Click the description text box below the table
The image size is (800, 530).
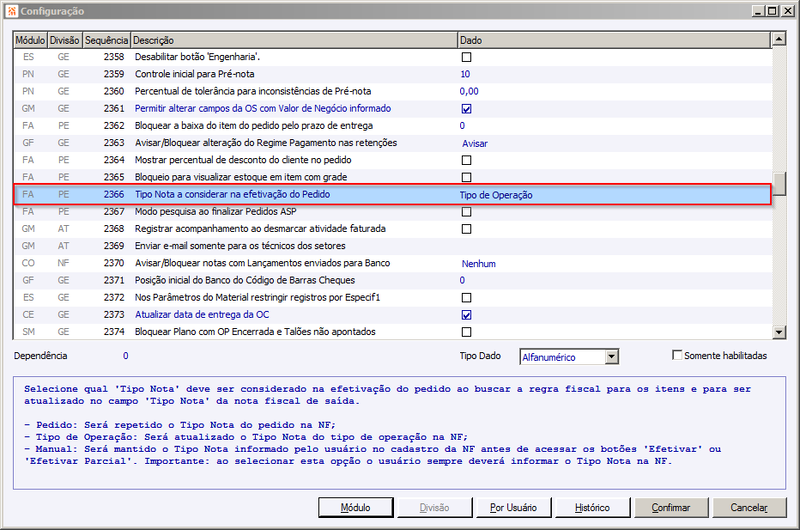(399, 433)
